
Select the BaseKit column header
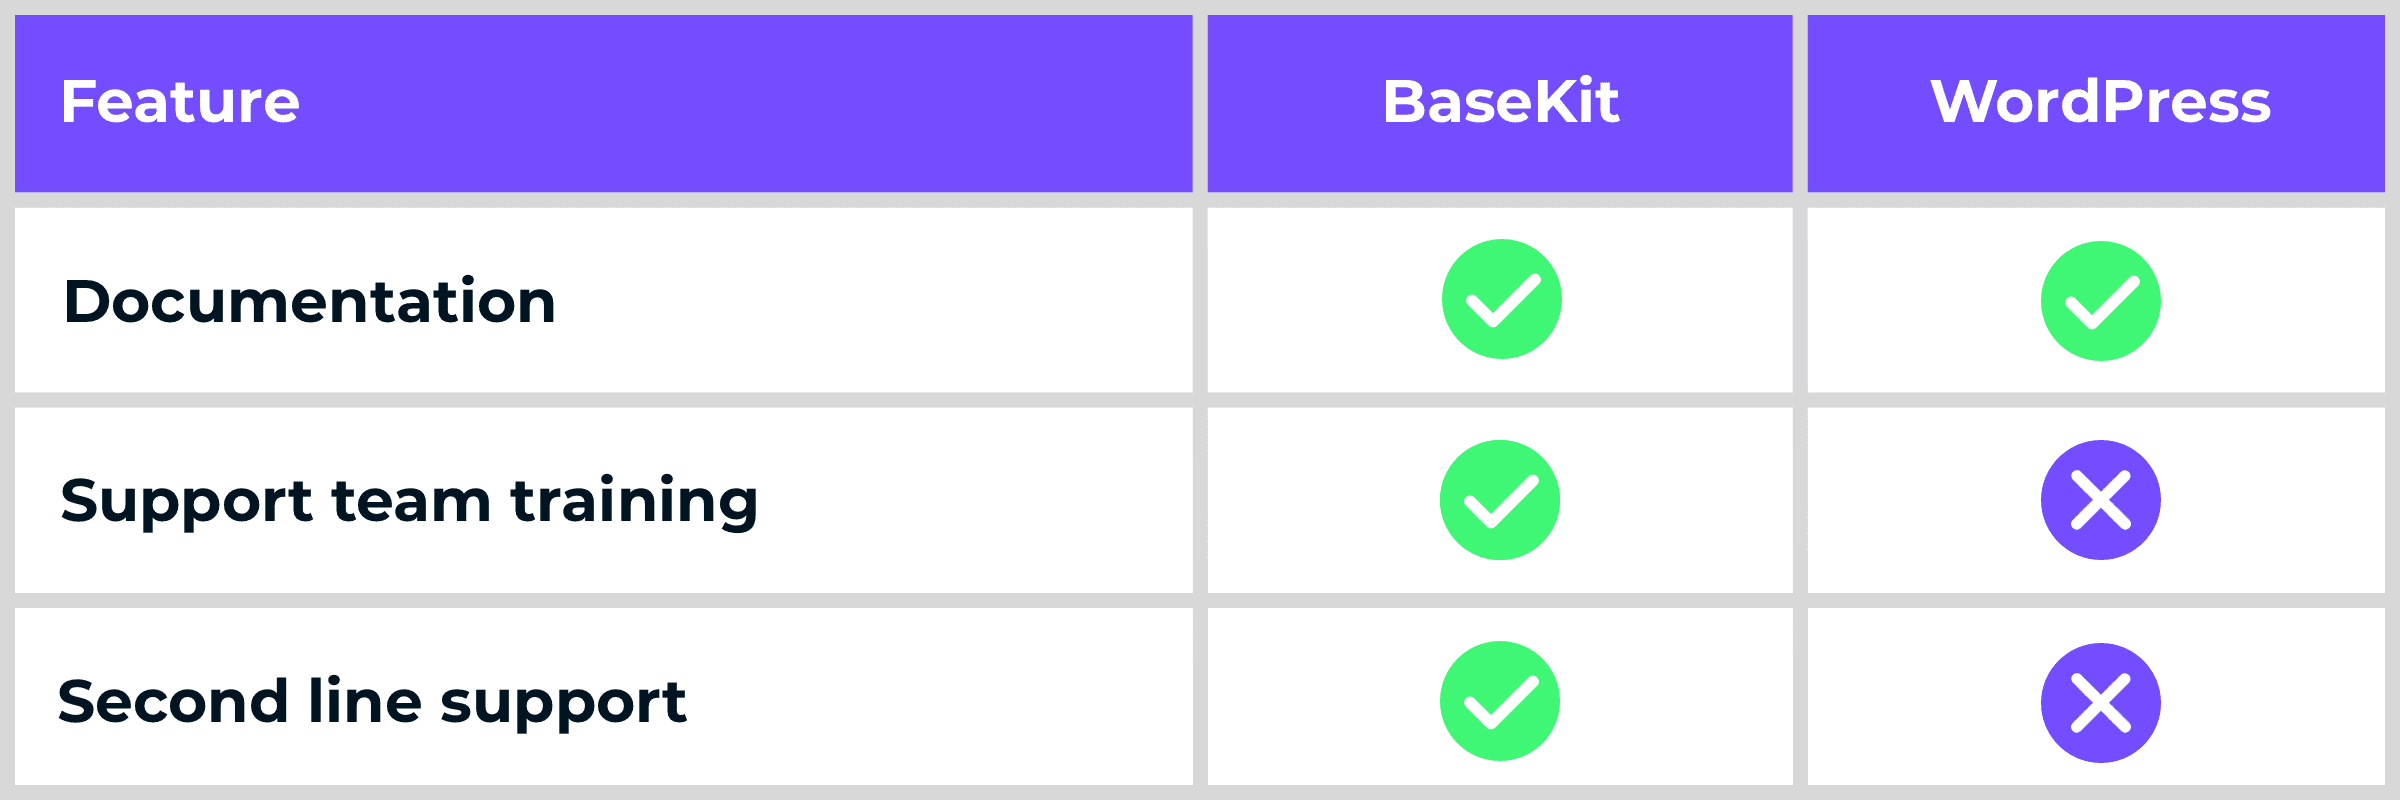[x=1500, y=102]
